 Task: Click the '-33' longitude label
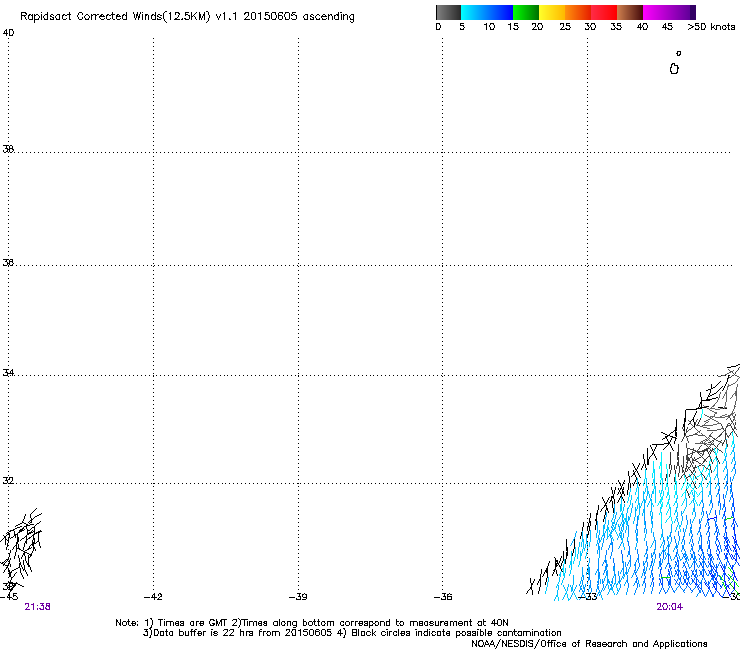pyautogui.click(x=588, y=597)
